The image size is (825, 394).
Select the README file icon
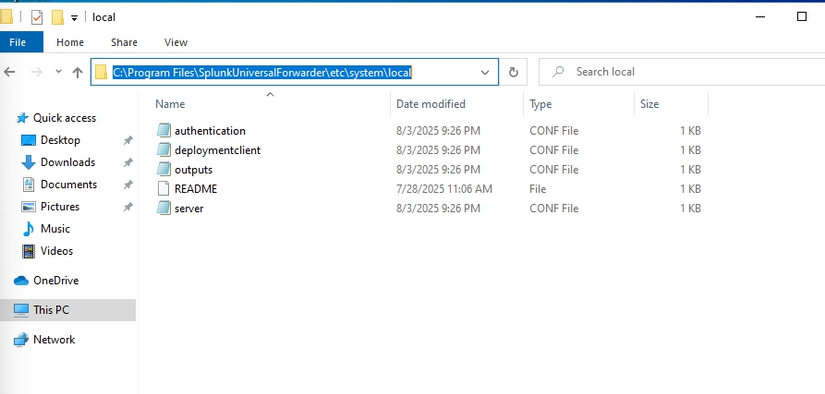point(164,189)
